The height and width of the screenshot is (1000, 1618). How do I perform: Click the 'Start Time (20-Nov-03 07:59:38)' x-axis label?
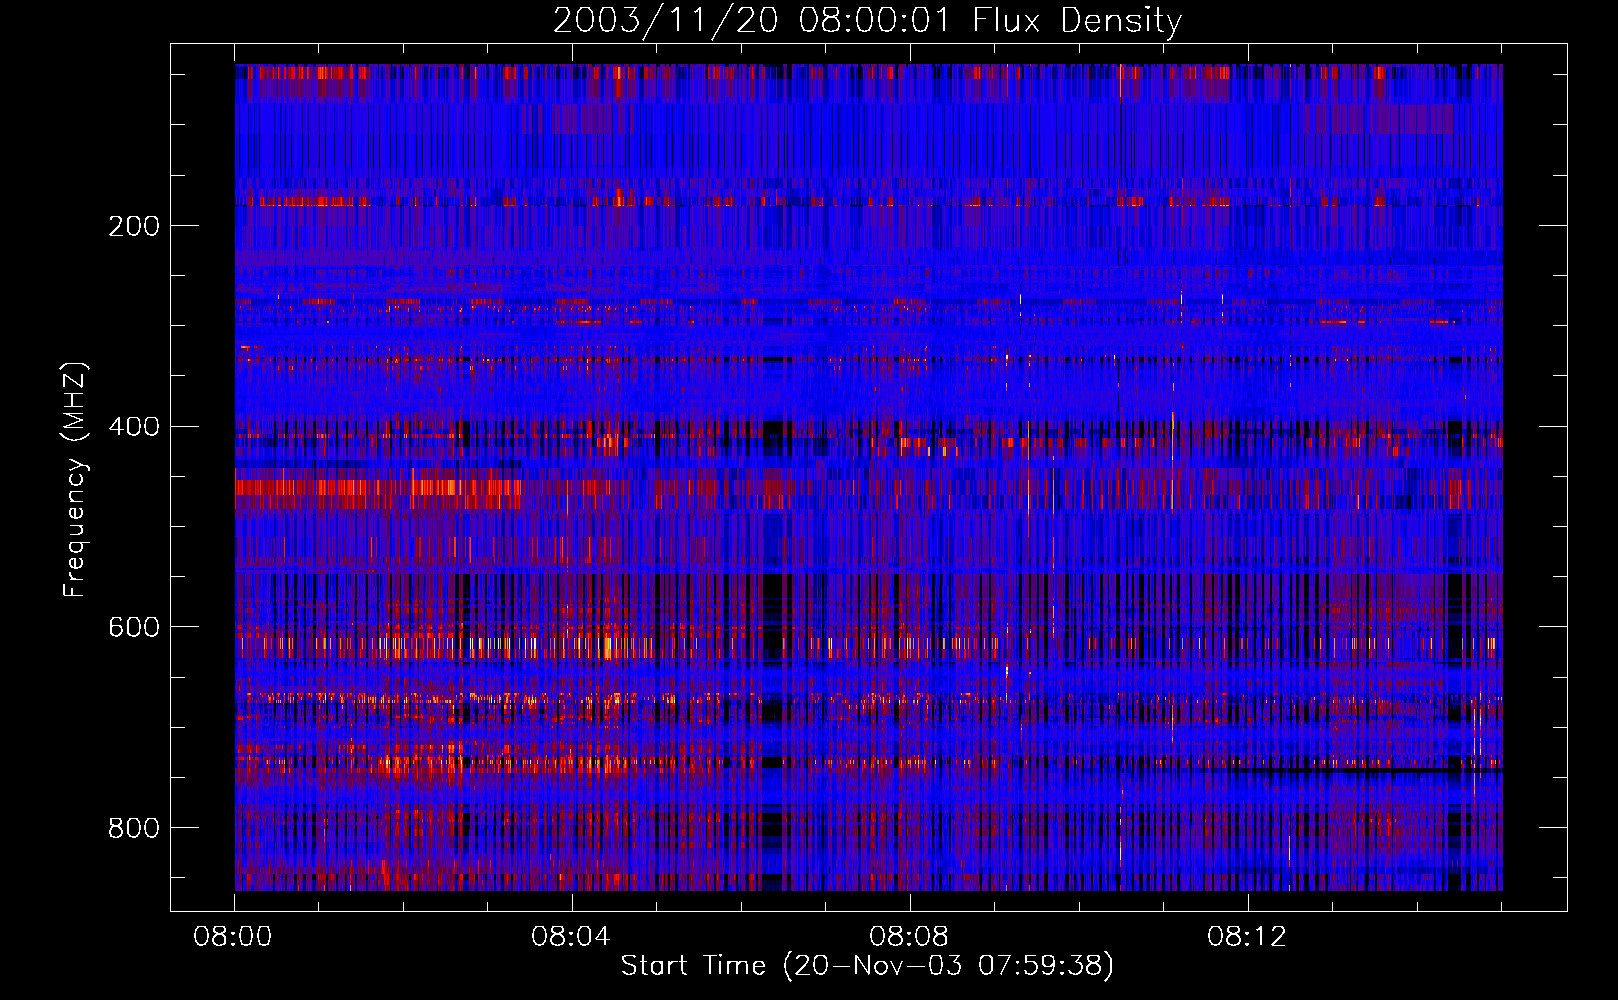click(867, 966)
